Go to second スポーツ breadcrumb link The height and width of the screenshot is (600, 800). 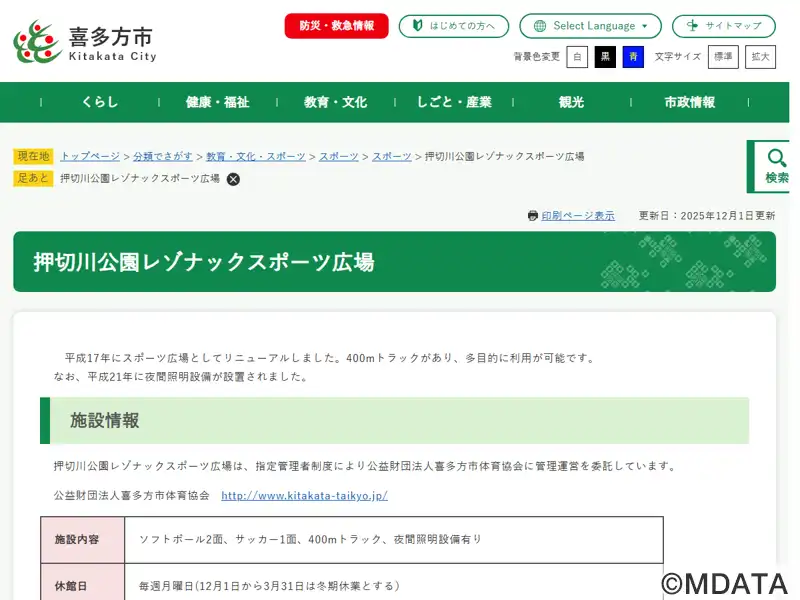pos(392,156)
